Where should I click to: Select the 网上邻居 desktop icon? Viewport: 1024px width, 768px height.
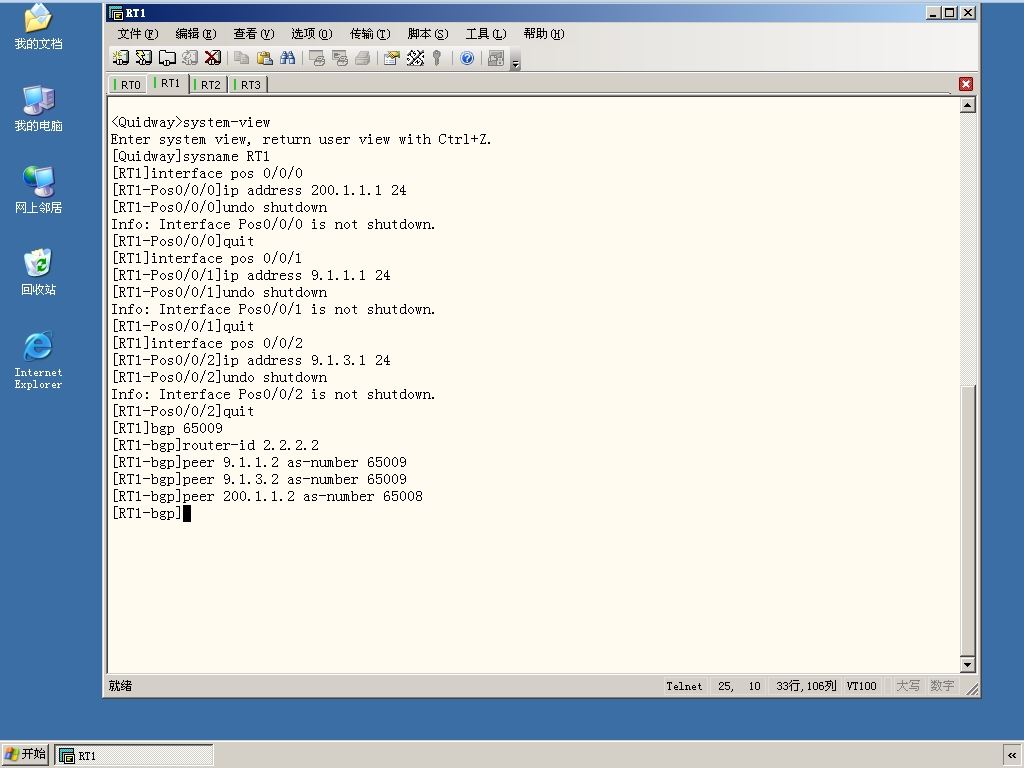(38, 190)
